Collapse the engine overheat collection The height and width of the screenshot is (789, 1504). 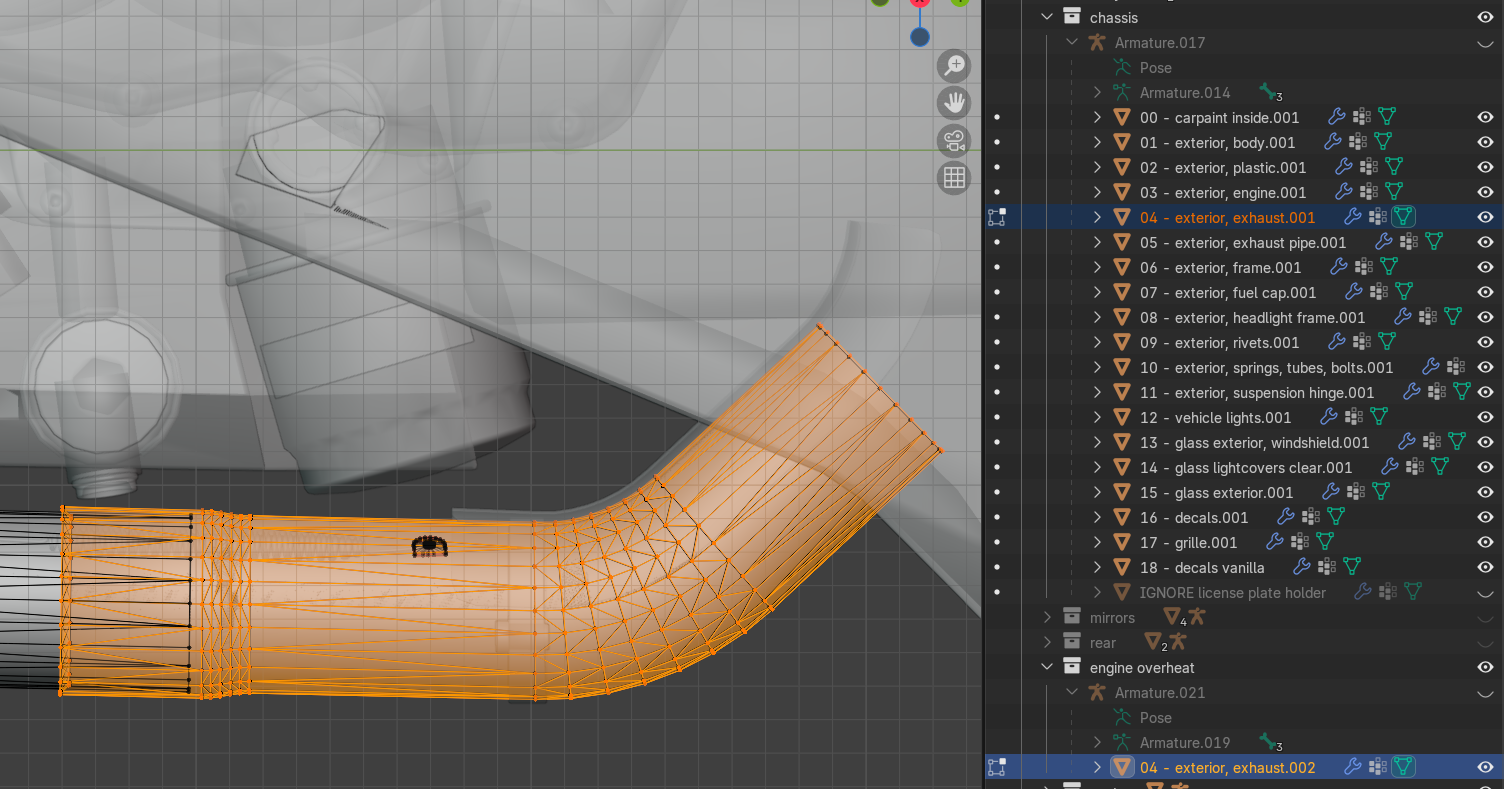[x=1047, y=667]
